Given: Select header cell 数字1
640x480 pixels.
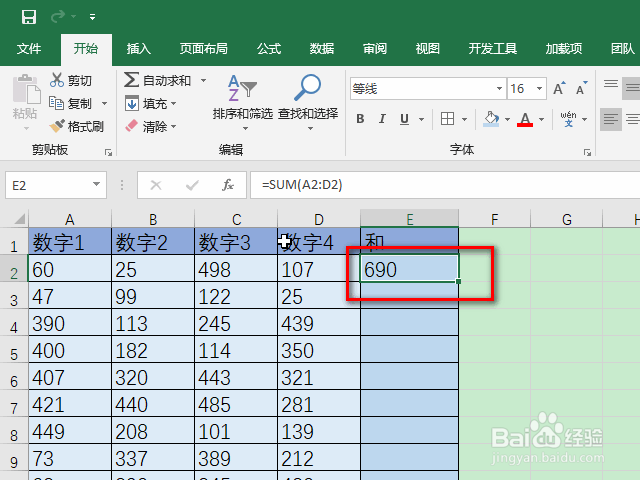Looking at the screenshot, I should pos(70,242).
